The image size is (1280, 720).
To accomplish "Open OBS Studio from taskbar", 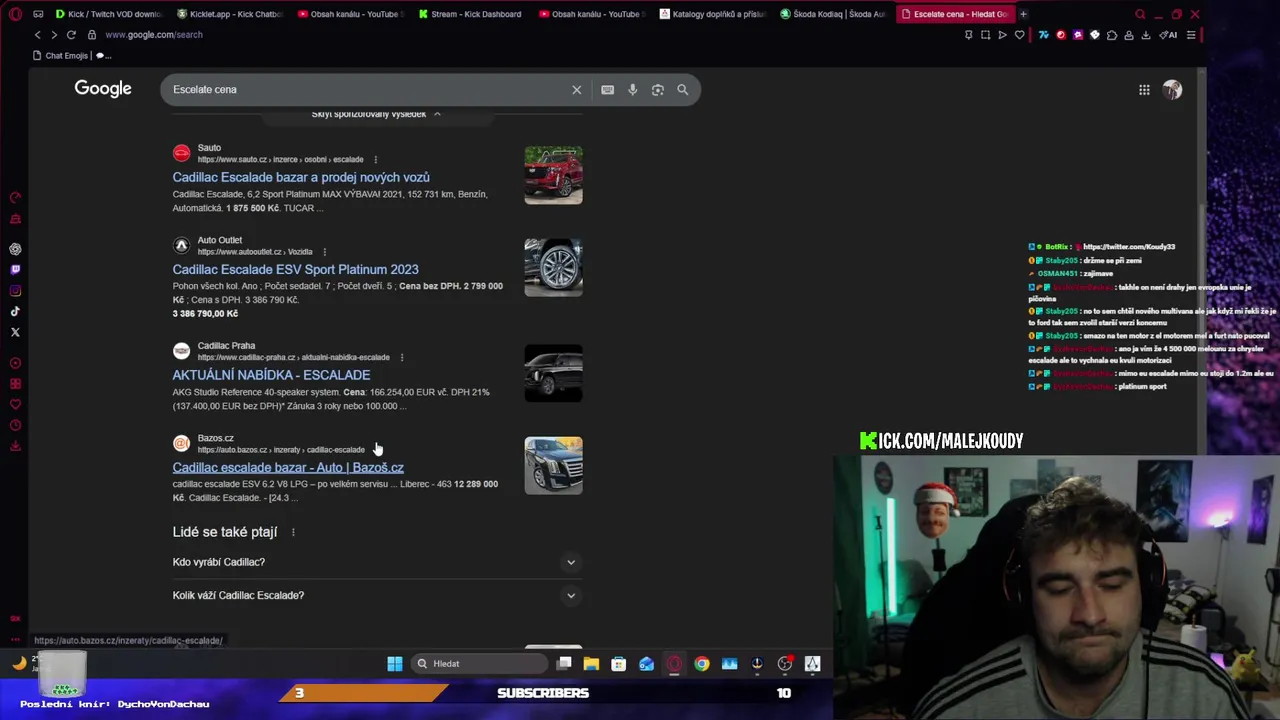I will 785,663.
